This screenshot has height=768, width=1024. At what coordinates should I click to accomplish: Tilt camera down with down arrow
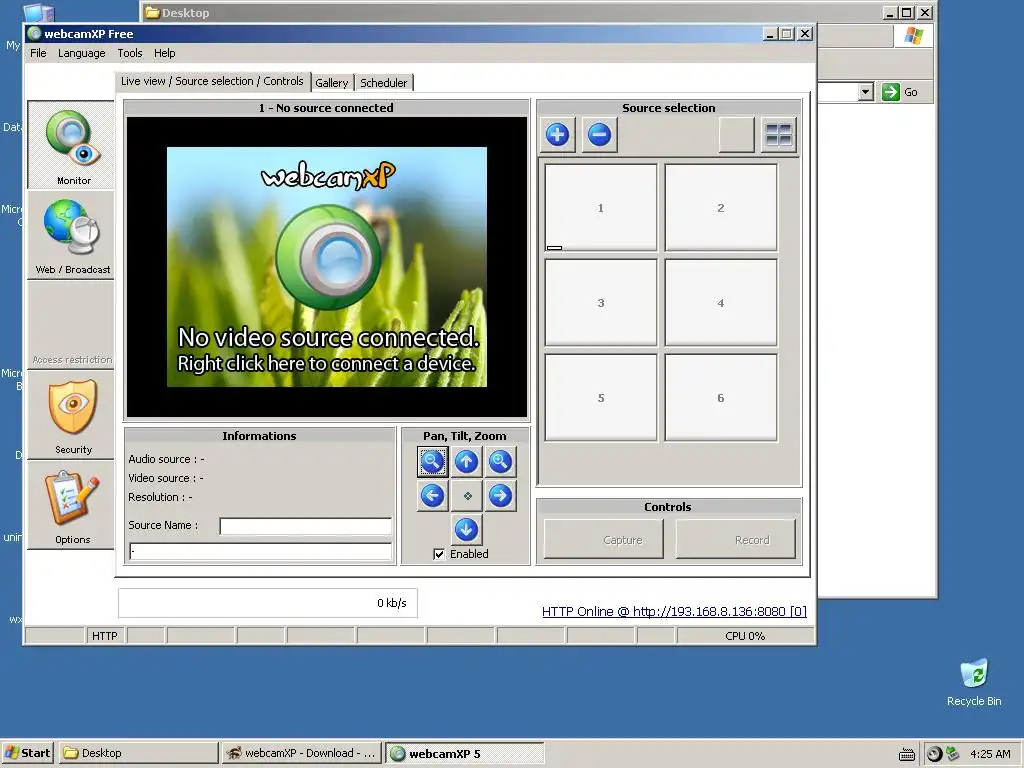(x=466, y=530)
